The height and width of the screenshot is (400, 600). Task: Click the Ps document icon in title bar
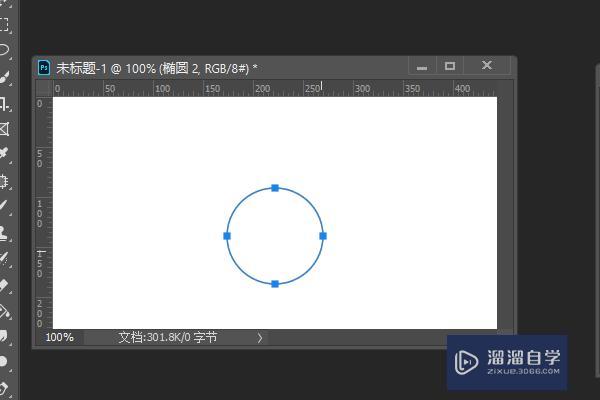click(x=44, y=68)
